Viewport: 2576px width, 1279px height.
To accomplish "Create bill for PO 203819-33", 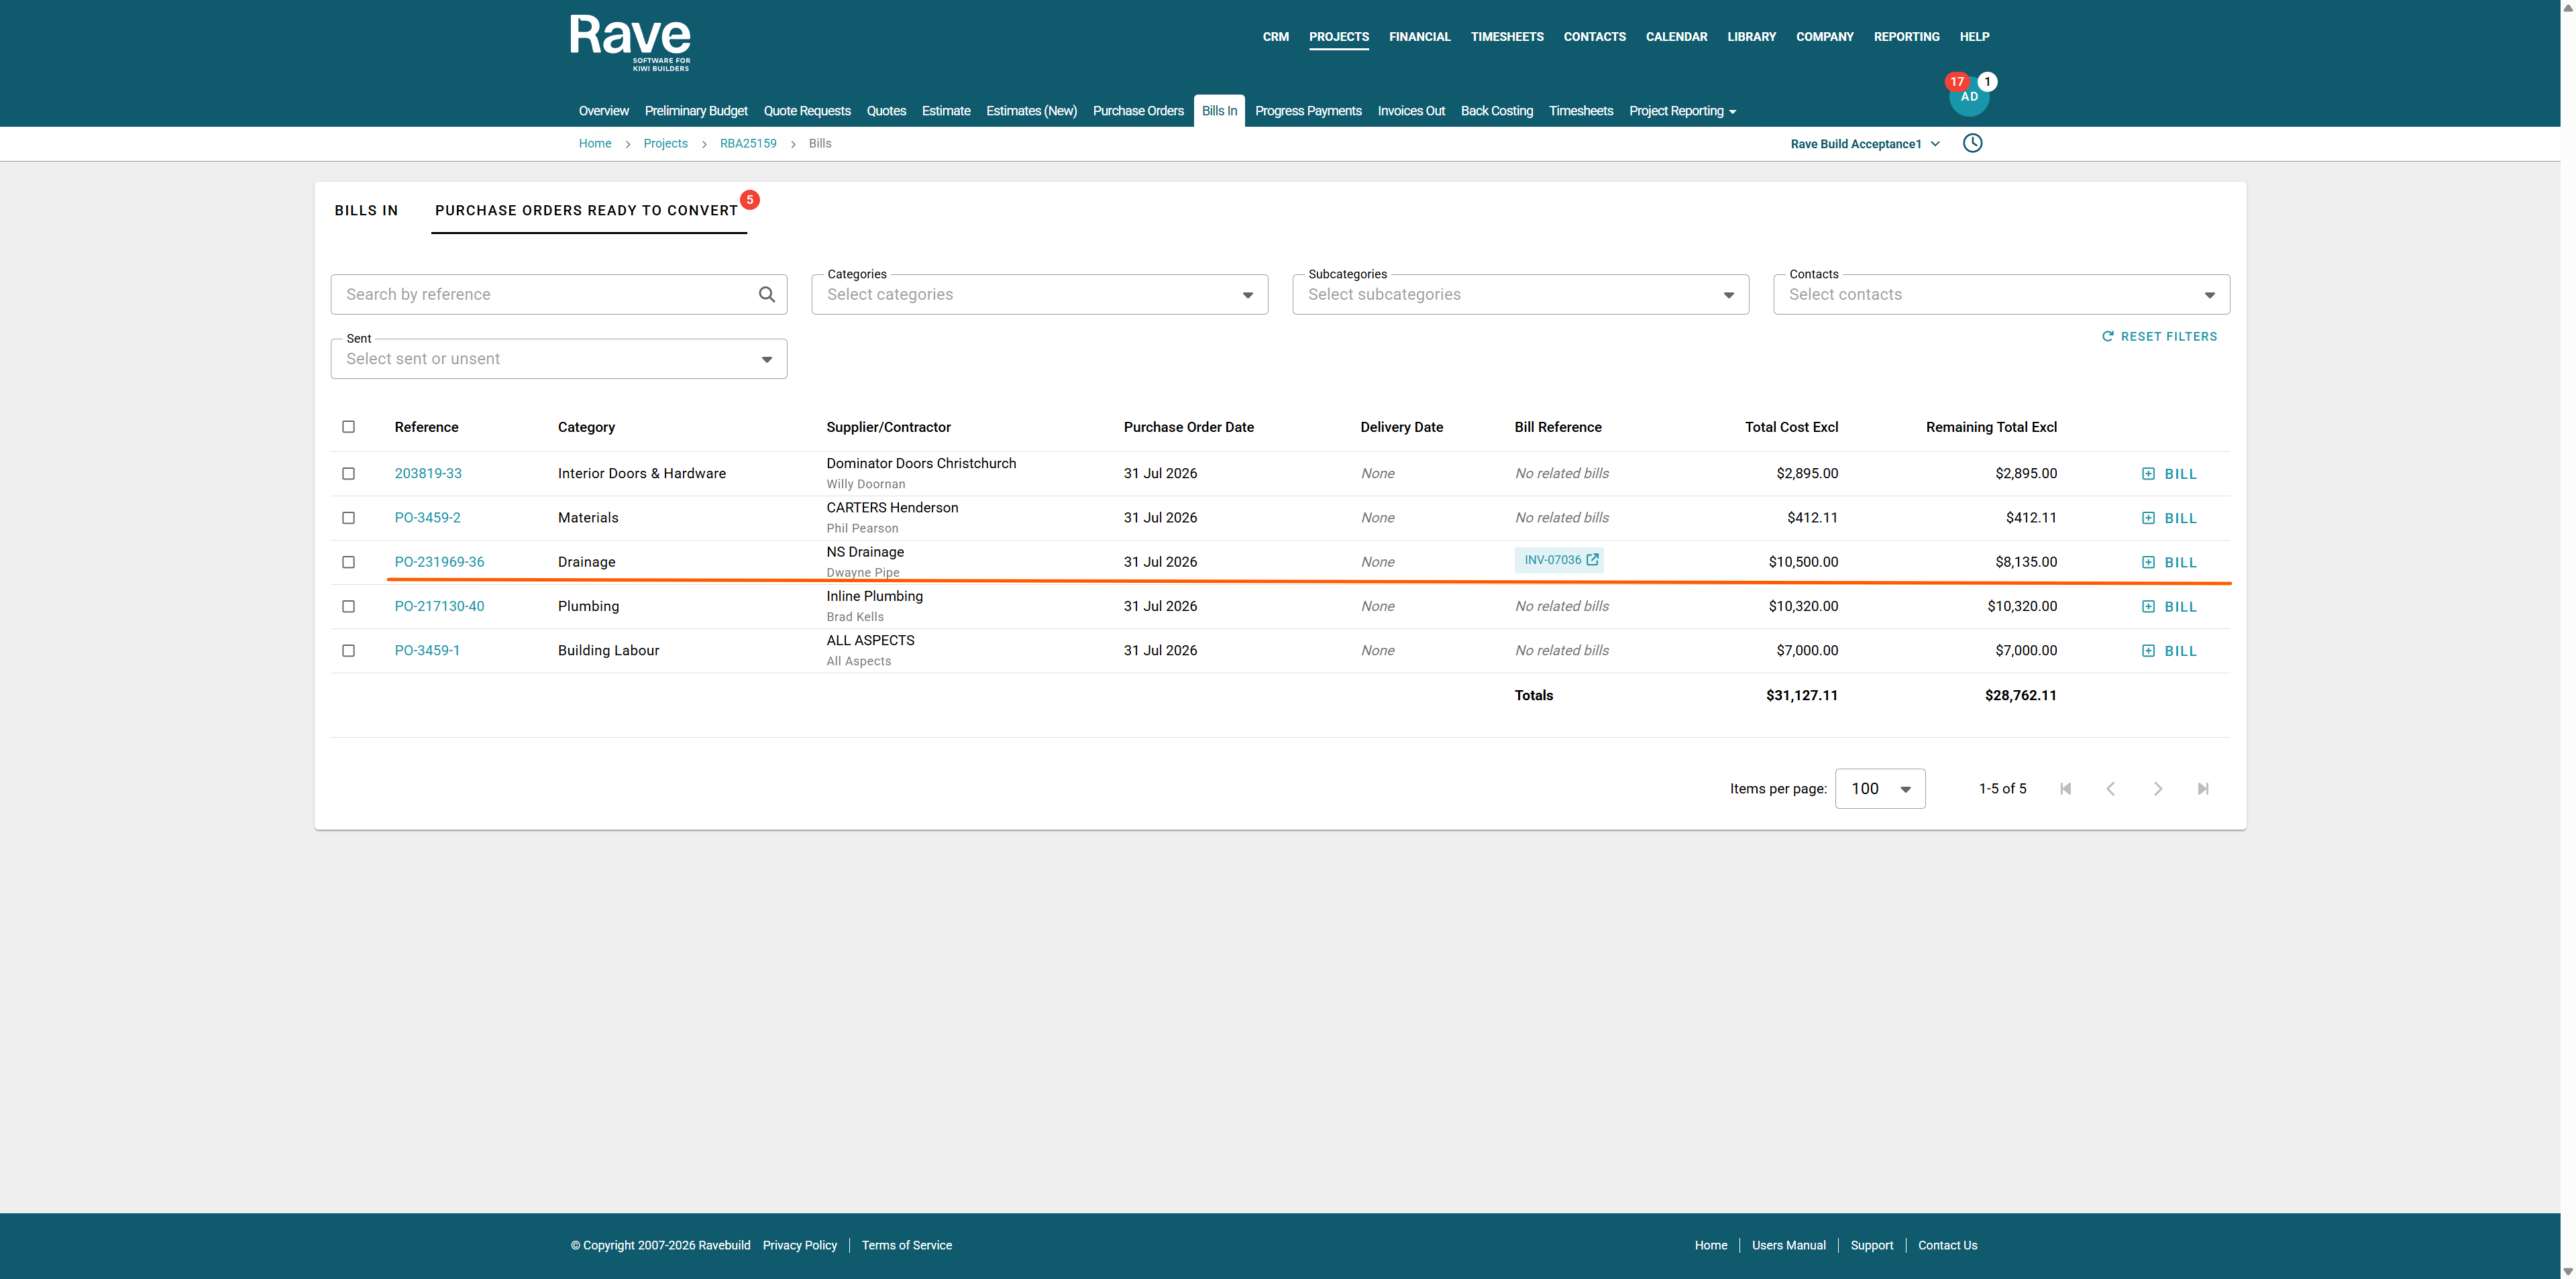I will (x=2169, y=474).
